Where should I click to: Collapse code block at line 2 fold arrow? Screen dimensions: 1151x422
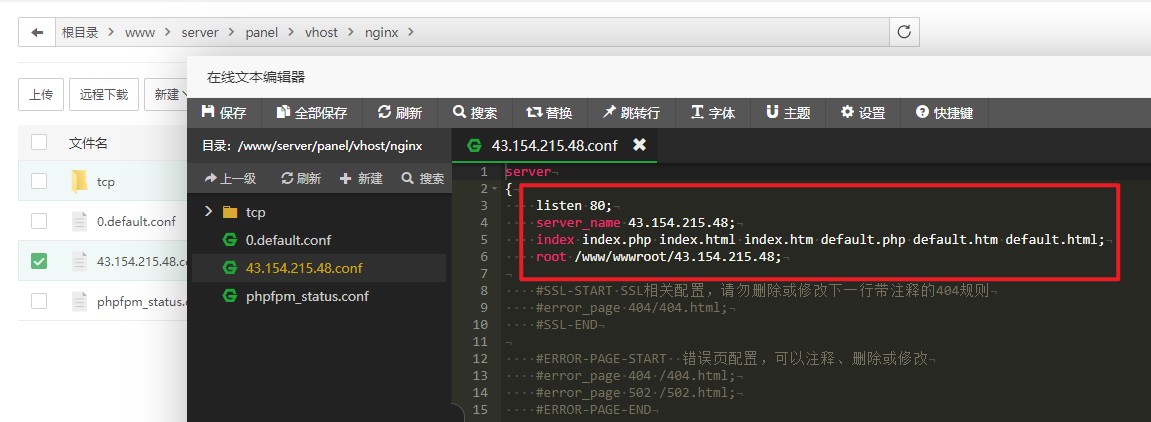coord(494,189)
